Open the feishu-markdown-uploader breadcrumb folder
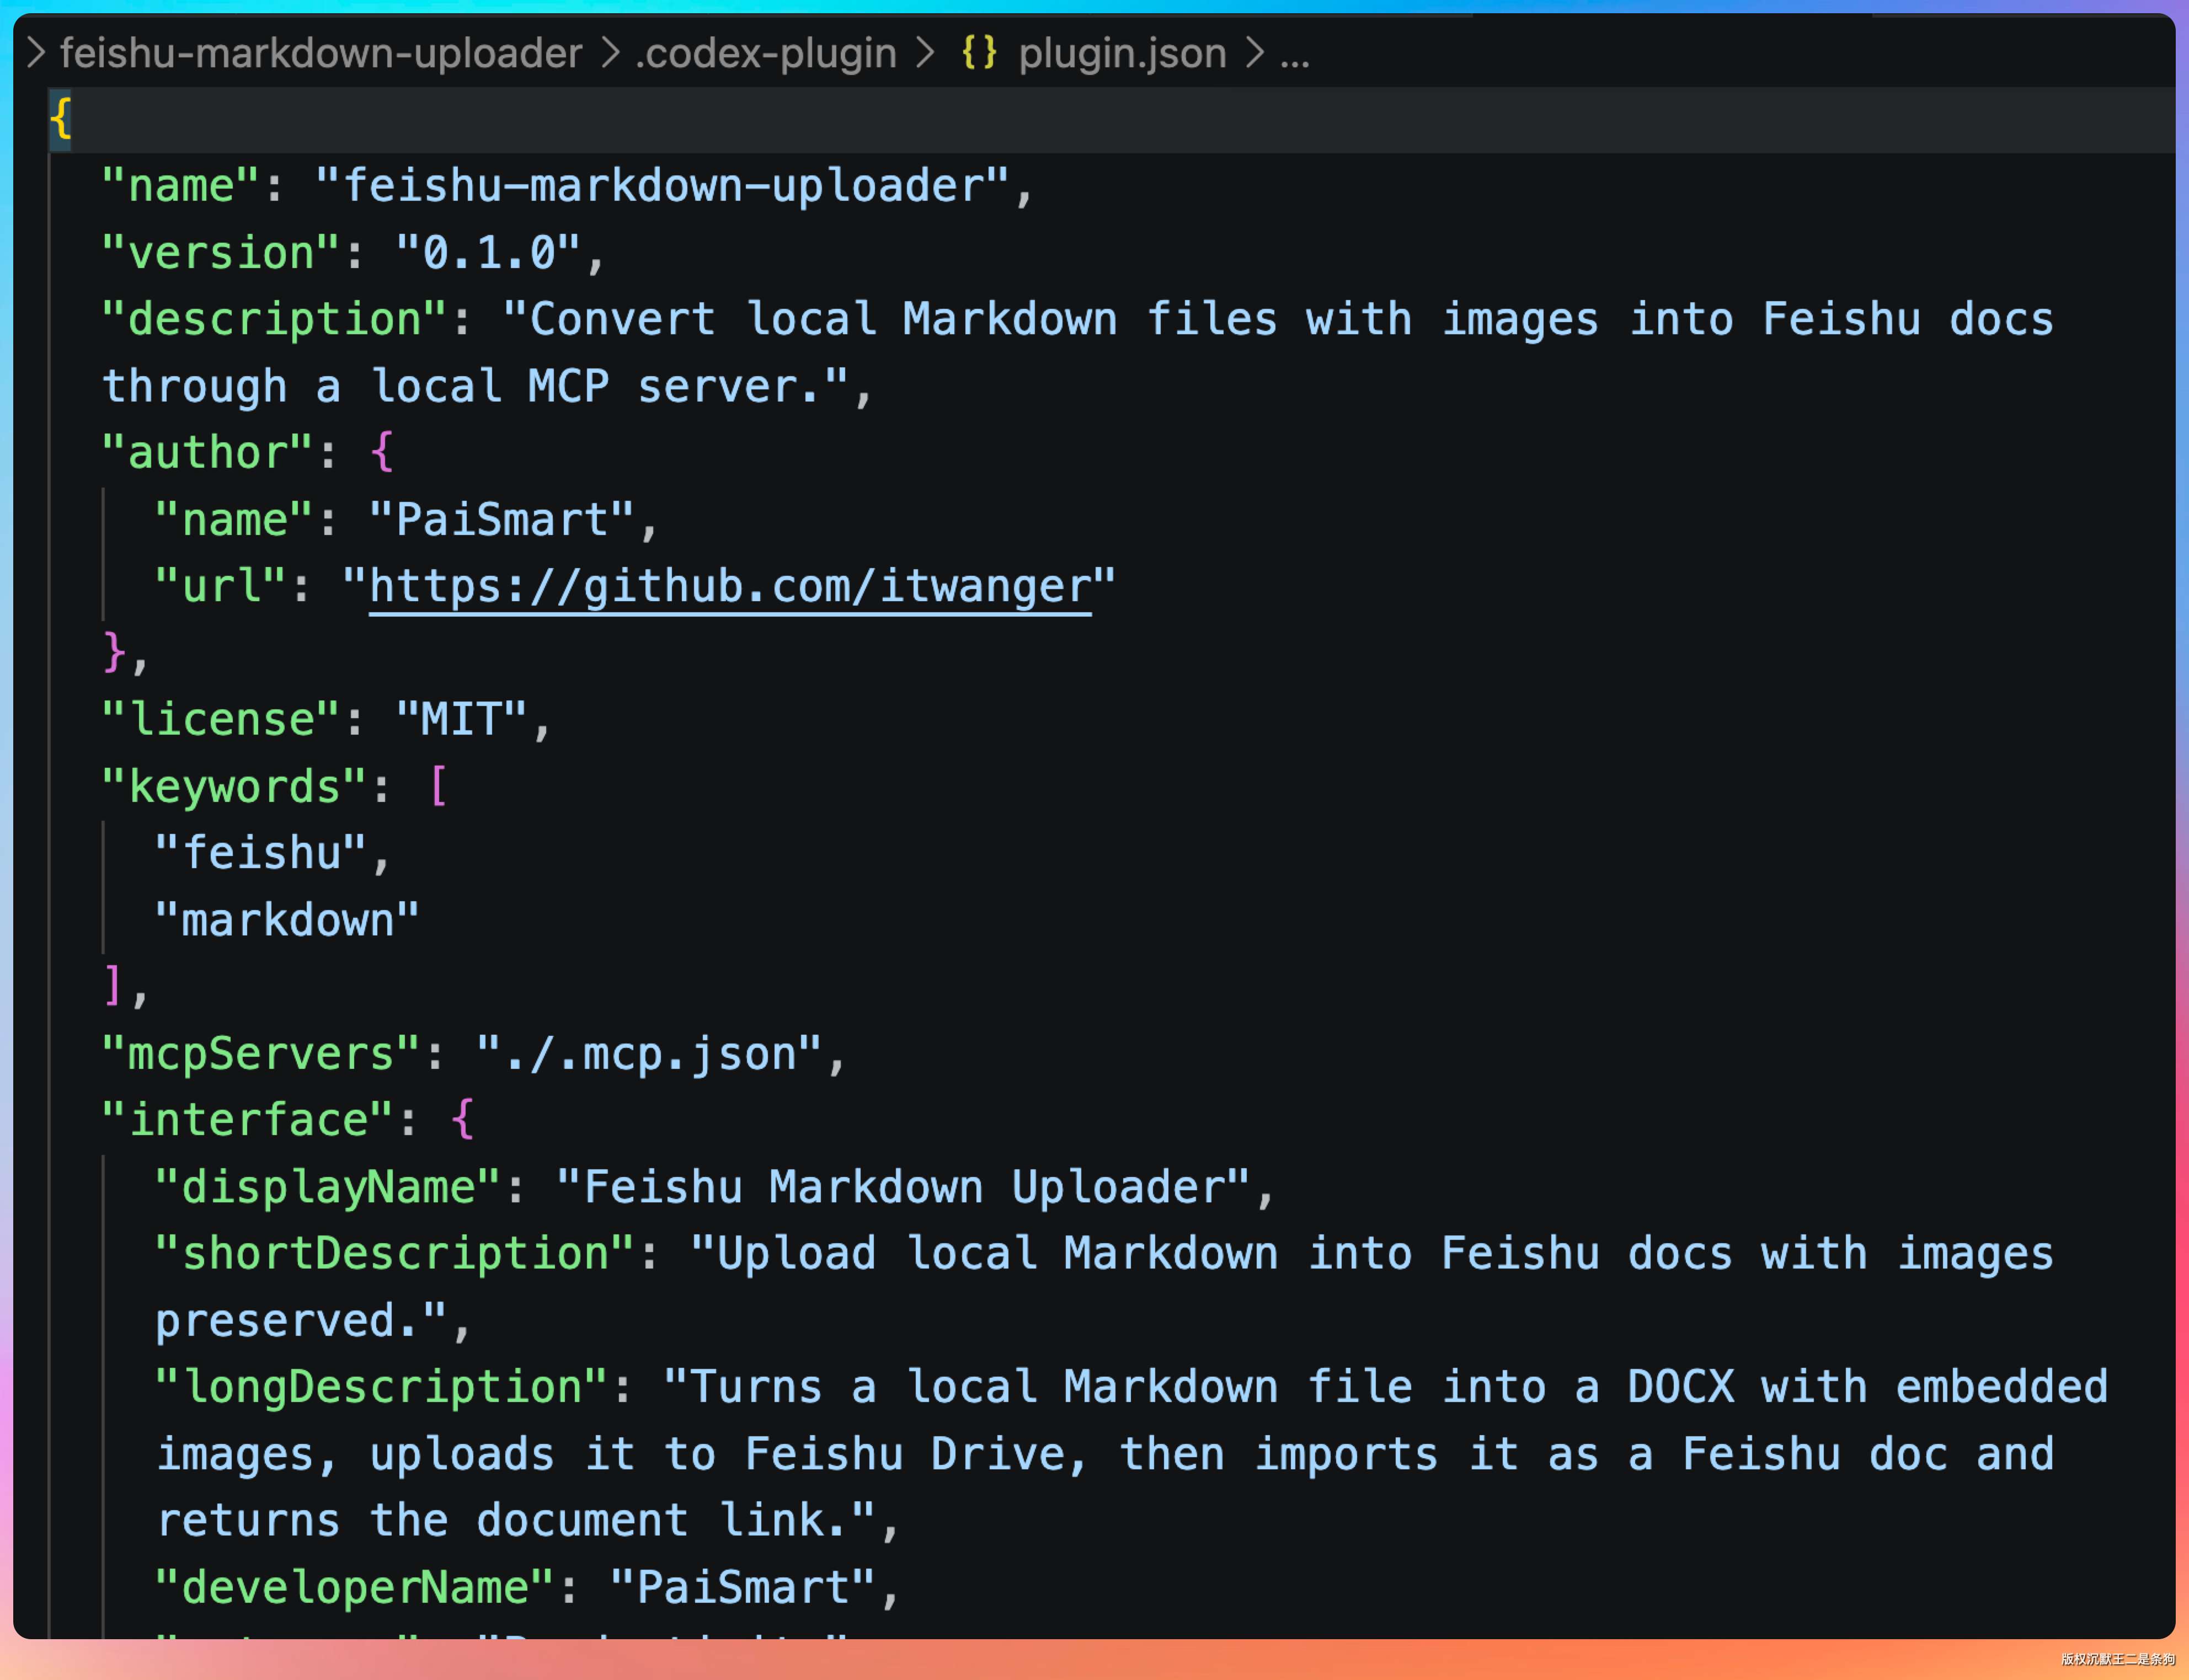 (x=321, y=53)
